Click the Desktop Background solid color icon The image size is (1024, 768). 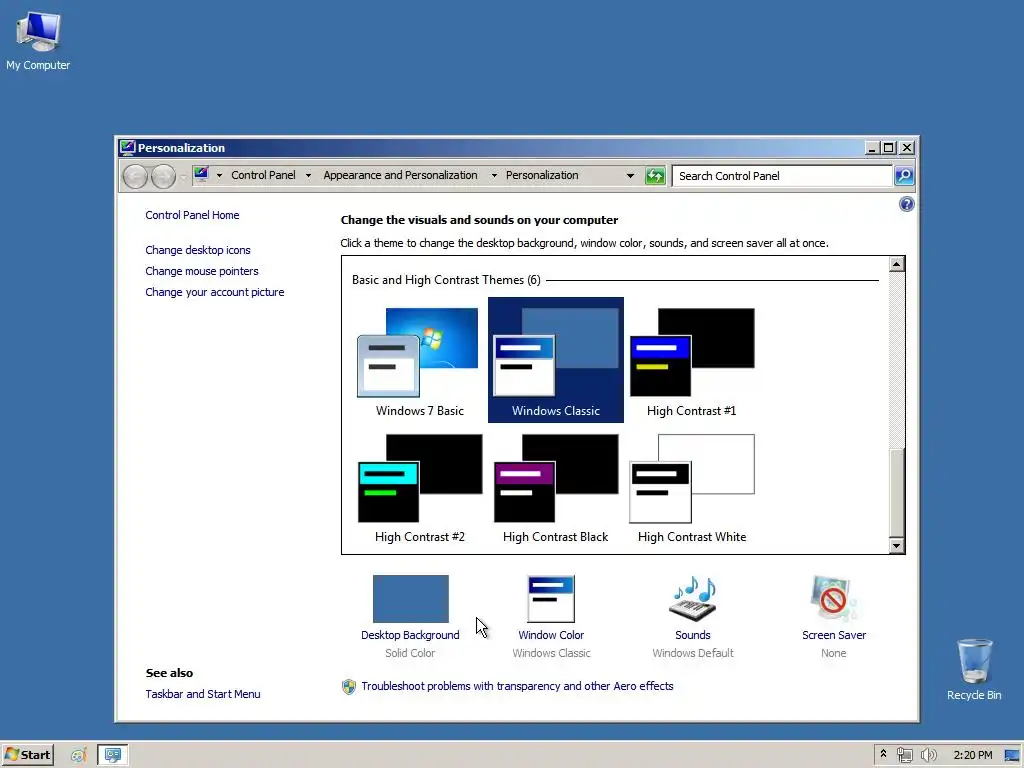pyautogui.click(x=411, y=599)
